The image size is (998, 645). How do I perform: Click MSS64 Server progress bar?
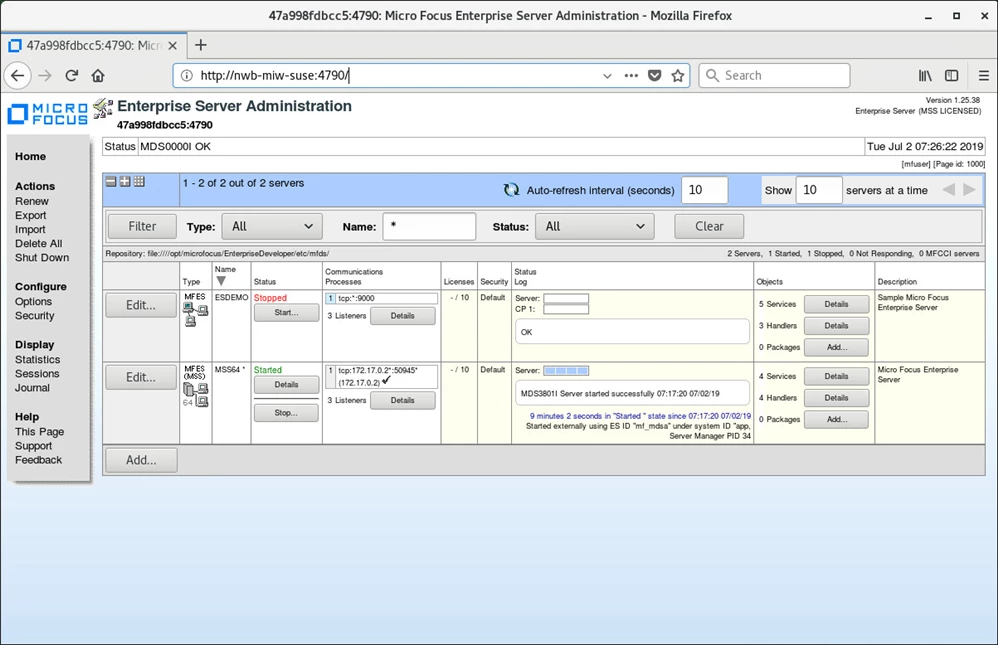(x=566, y=371)
